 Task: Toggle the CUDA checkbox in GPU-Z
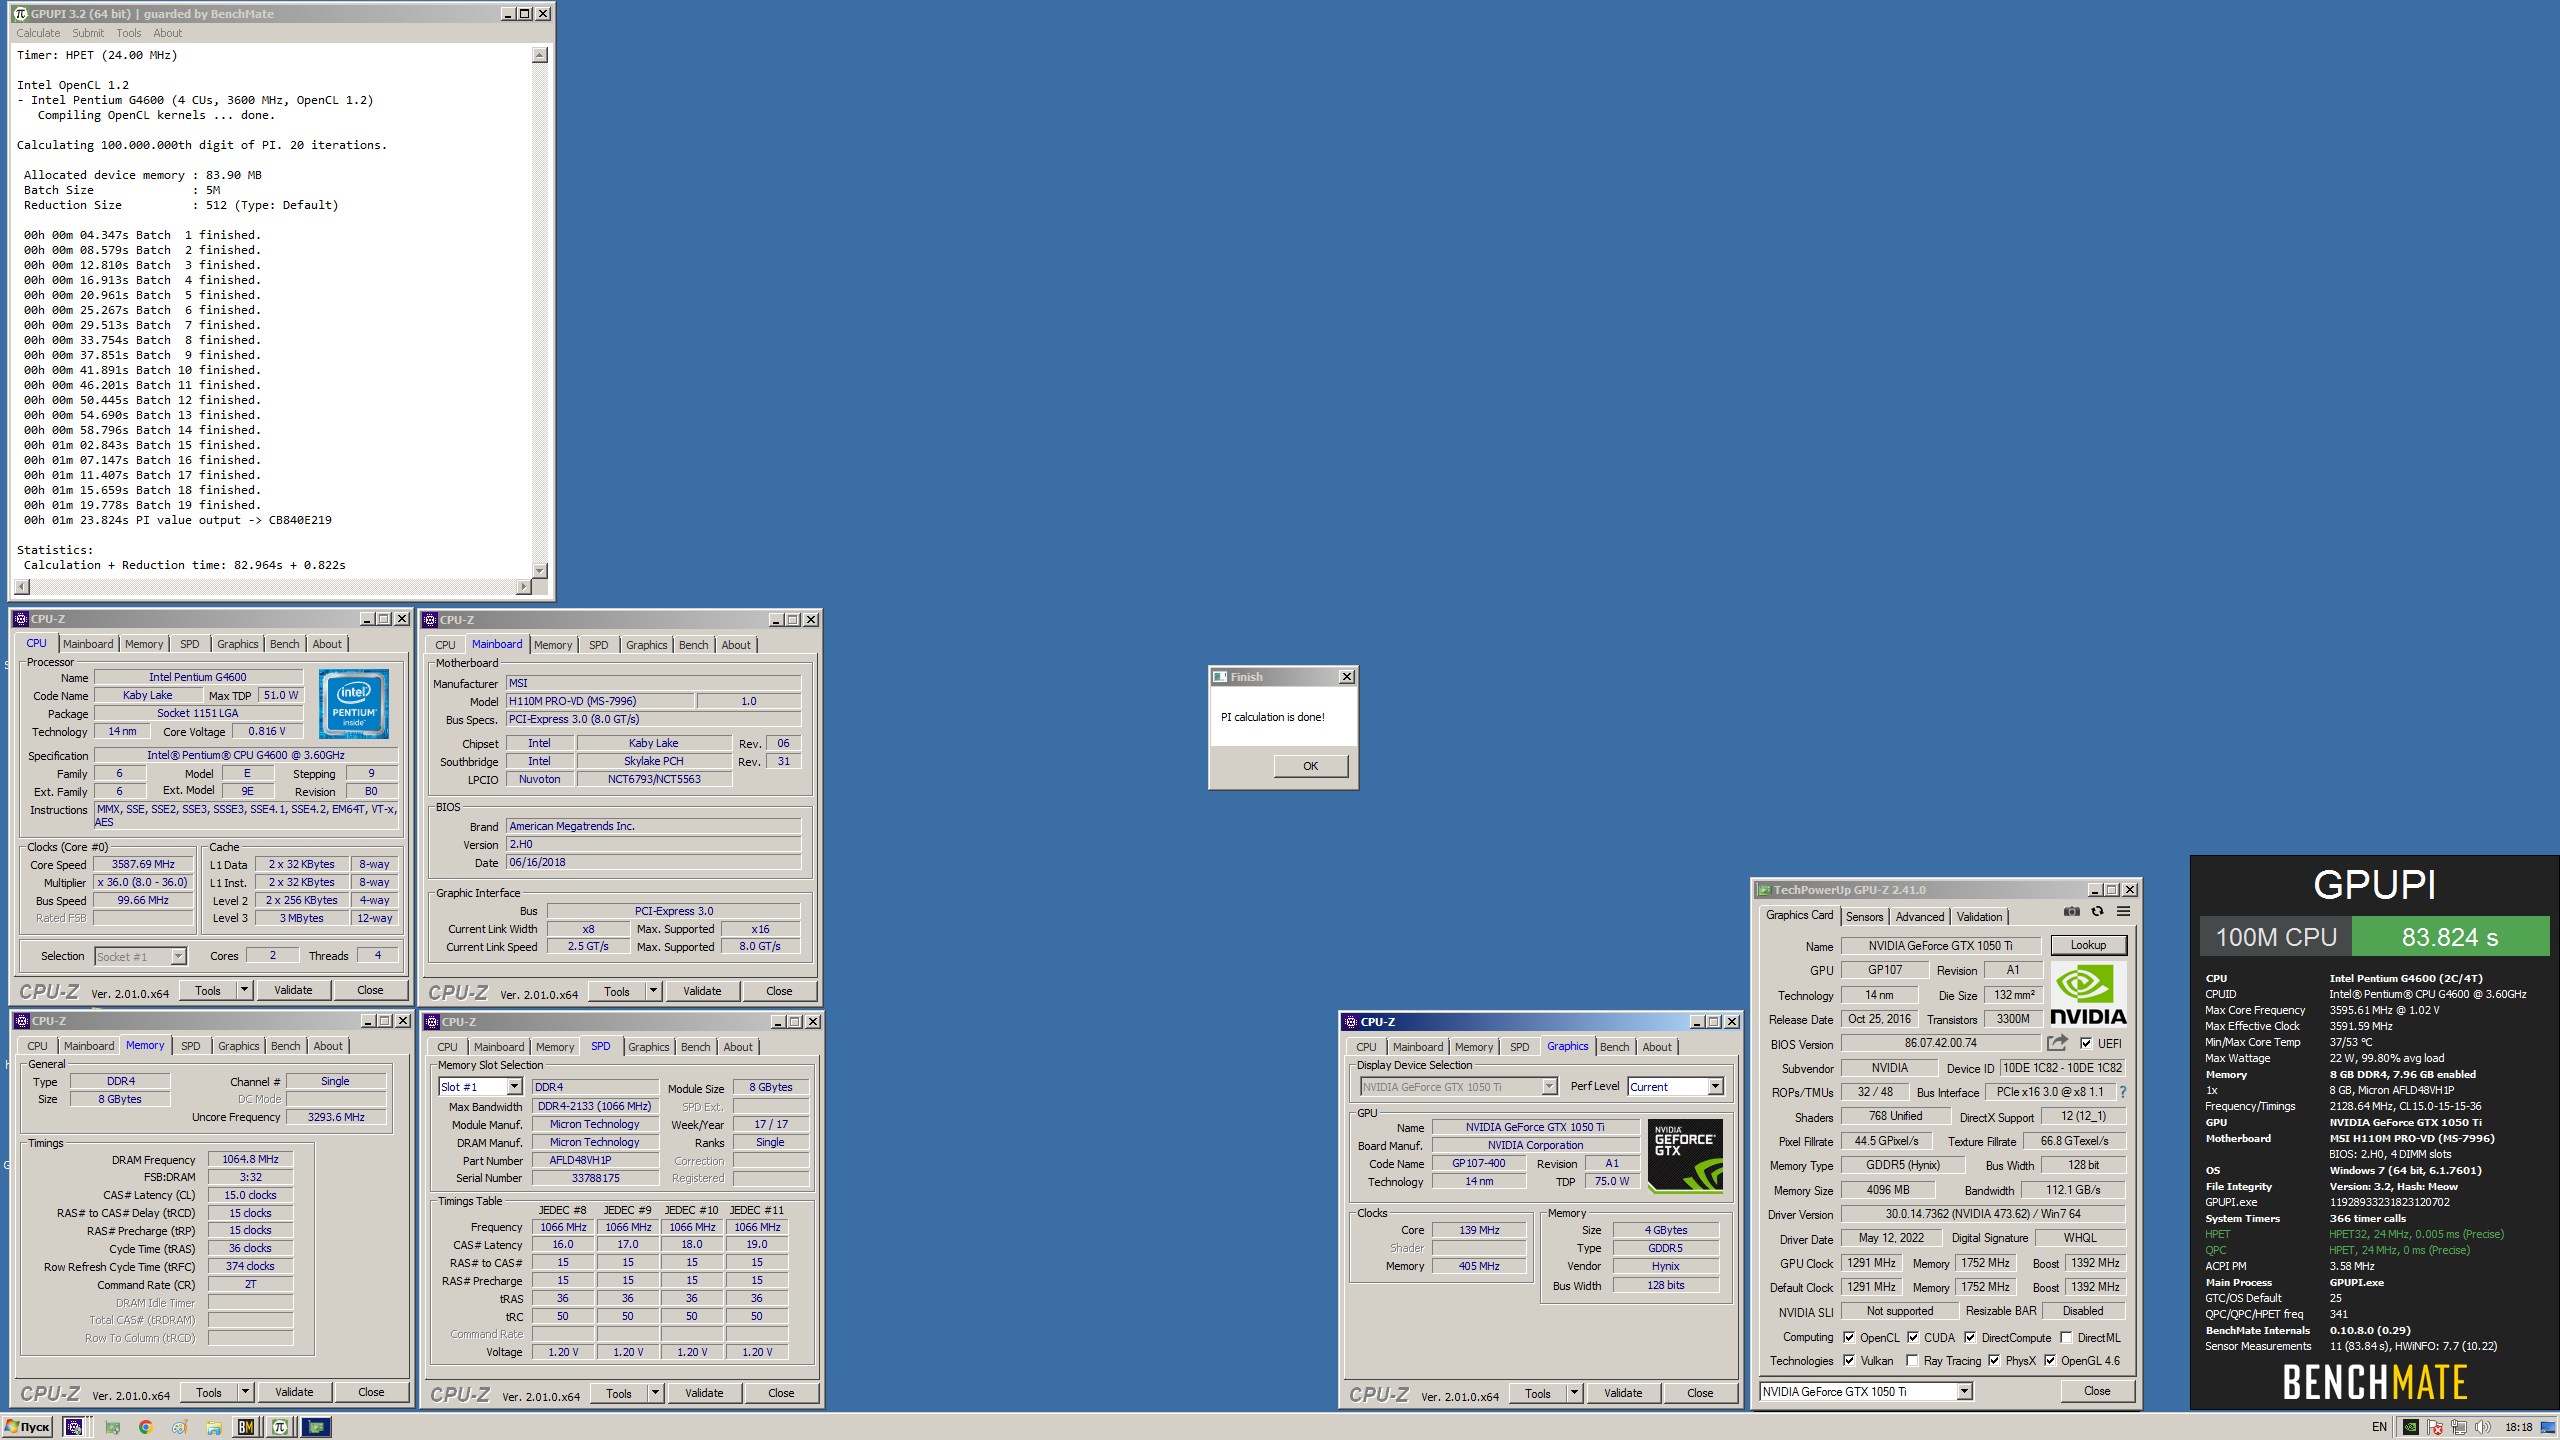point(1913,1337)
